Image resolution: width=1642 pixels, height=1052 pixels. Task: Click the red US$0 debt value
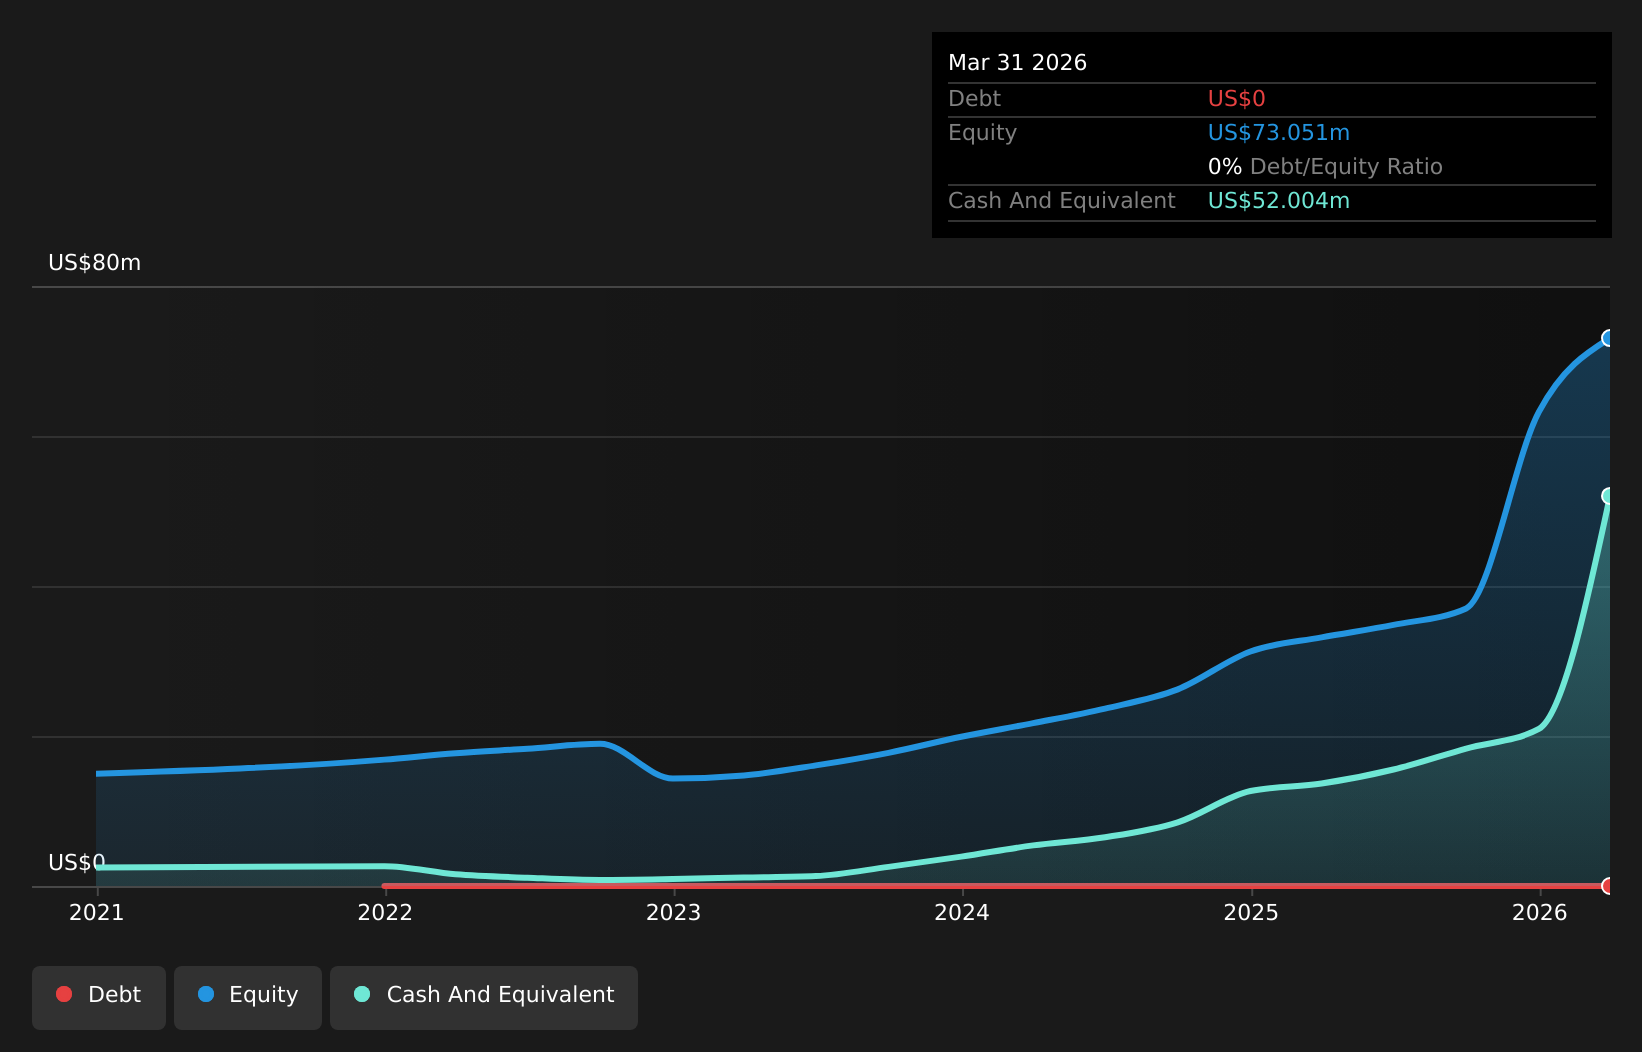pyautogui.click(x=1237, y=99)
